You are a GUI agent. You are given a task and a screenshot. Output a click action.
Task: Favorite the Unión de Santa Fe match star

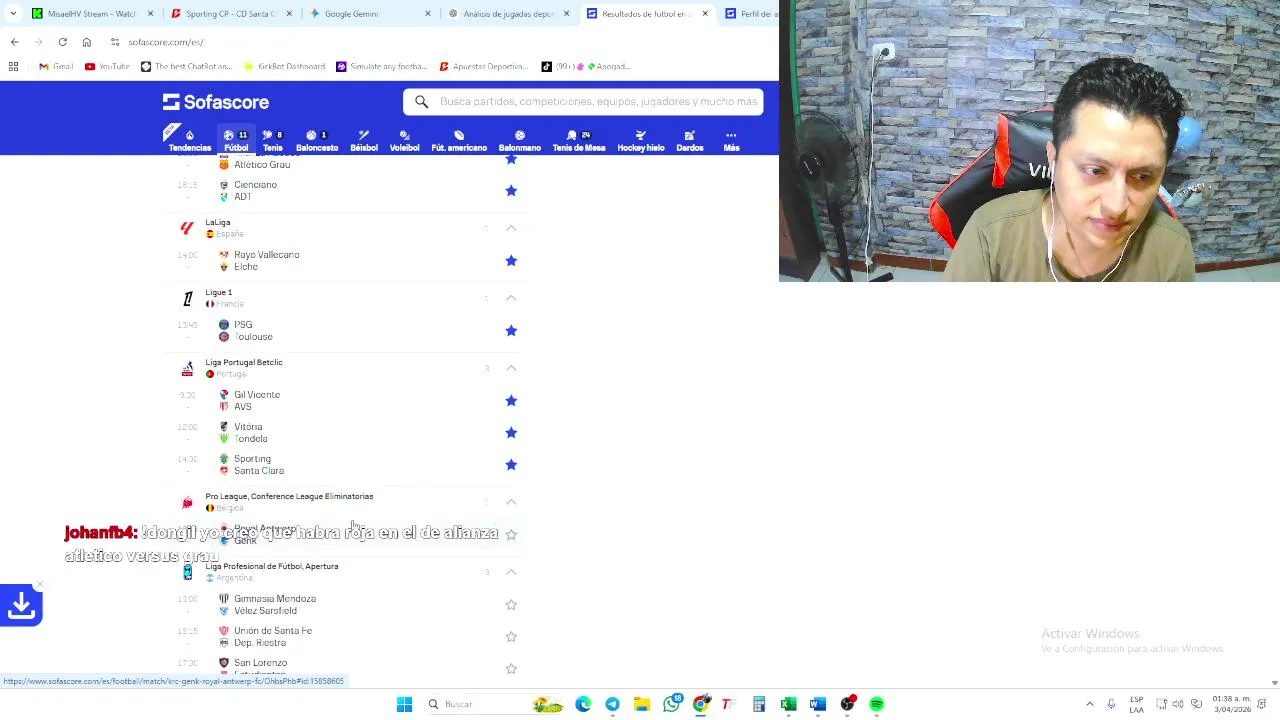511,636
